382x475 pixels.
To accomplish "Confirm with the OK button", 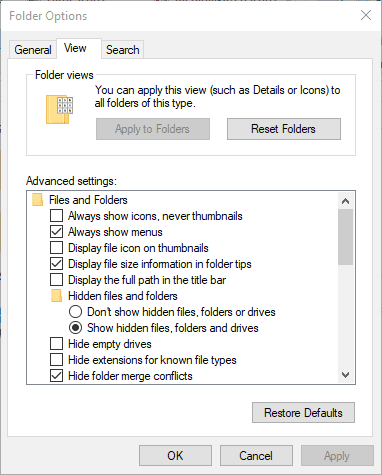I will coord(175,455).
